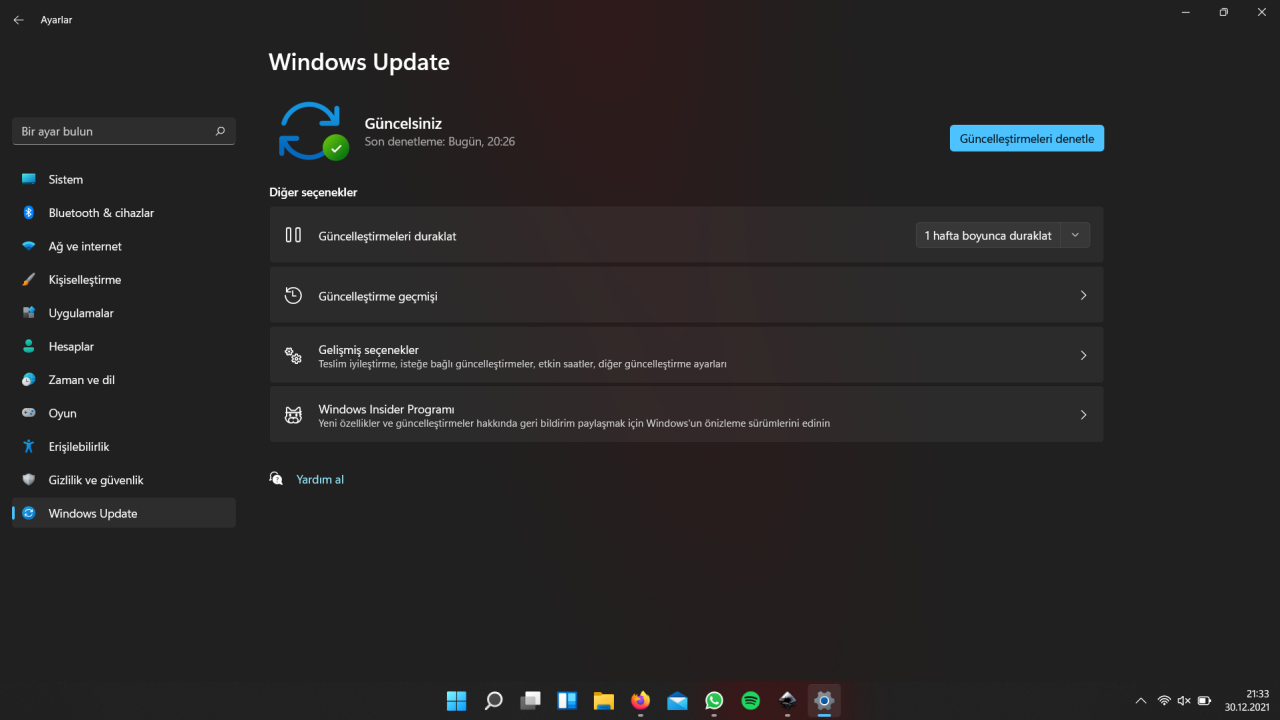Launch File Explorer from taskbar
The height and width of the screenshot is (720, 1280).
(x=603, y=700)
